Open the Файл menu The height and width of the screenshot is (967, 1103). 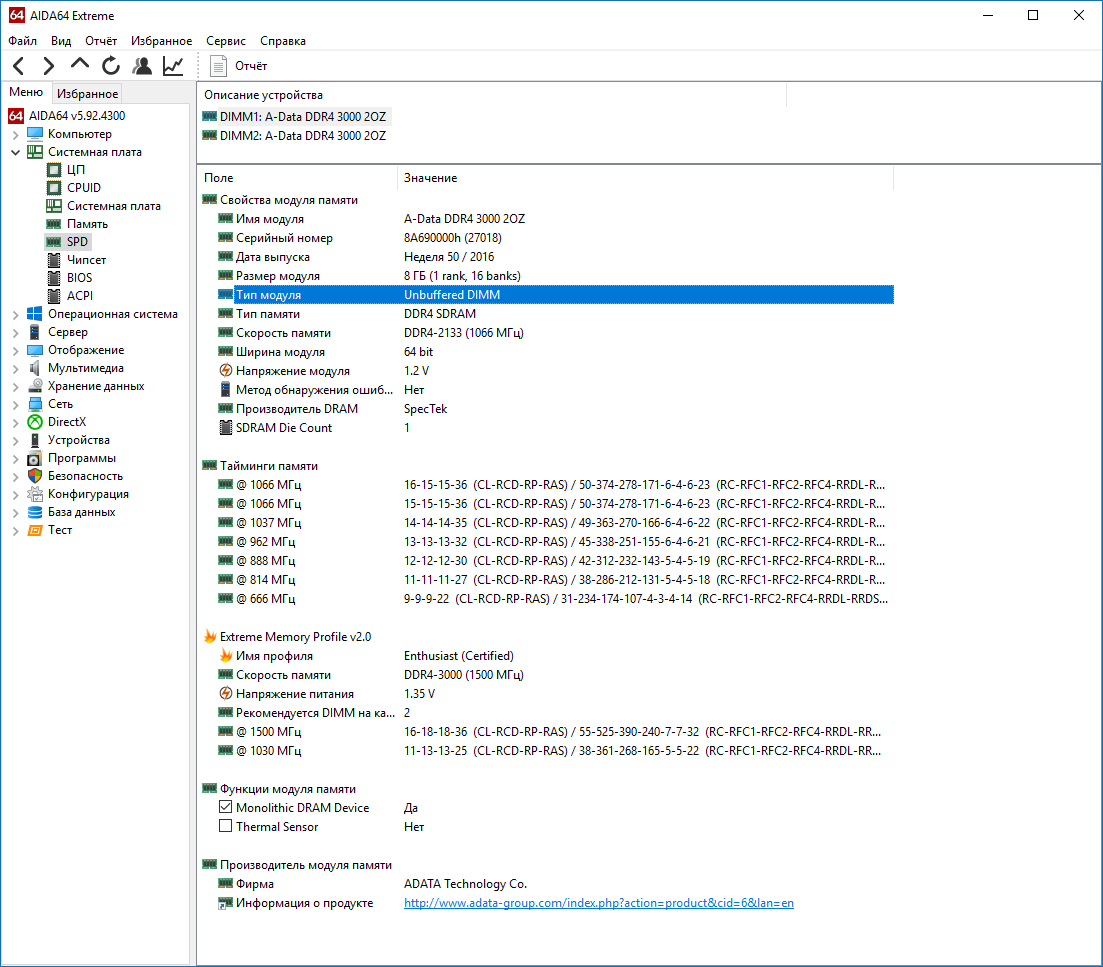(23, 41)
